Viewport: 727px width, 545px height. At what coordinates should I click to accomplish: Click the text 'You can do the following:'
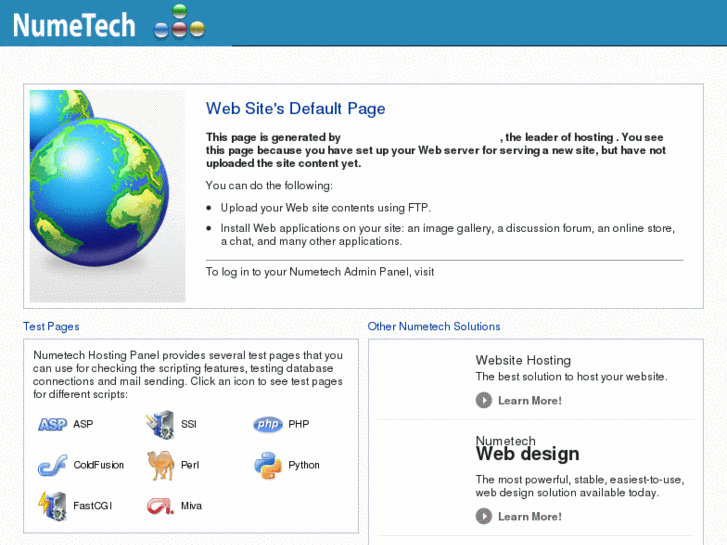tap(269, 186)
